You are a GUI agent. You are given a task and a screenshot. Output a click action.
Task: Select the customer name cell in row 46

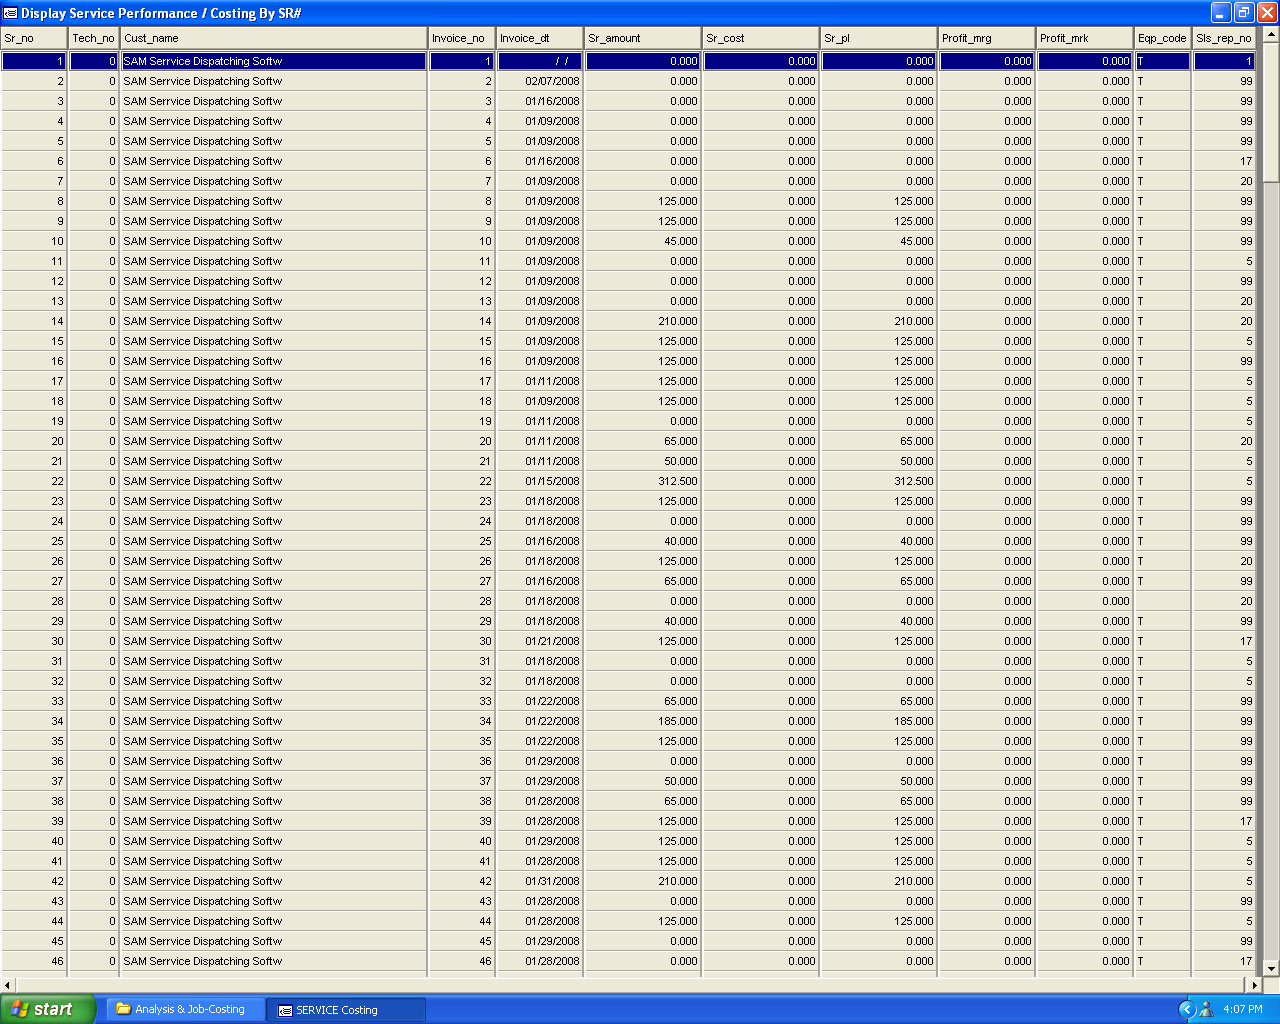point(274,961)
